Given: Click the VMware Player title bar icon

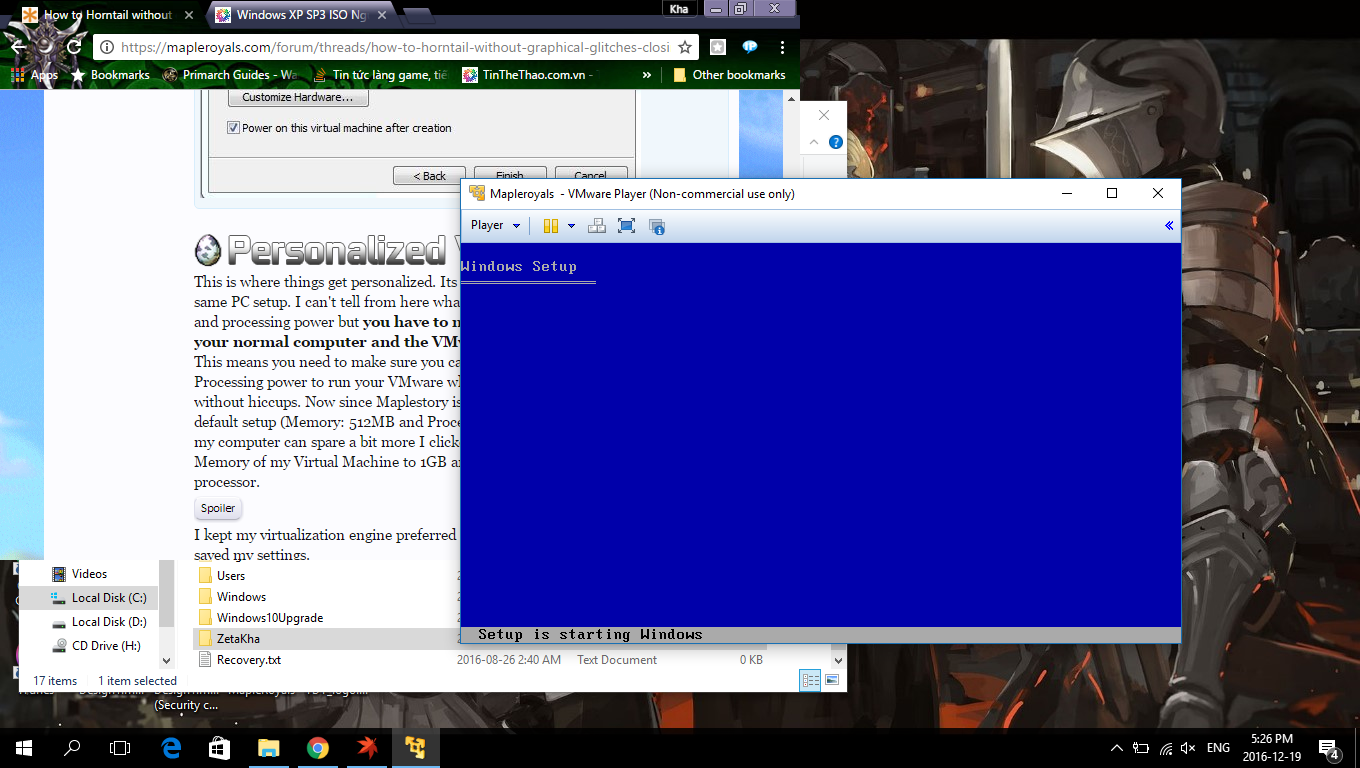Looking at the screenshot, I should click(x=477, y=193).
